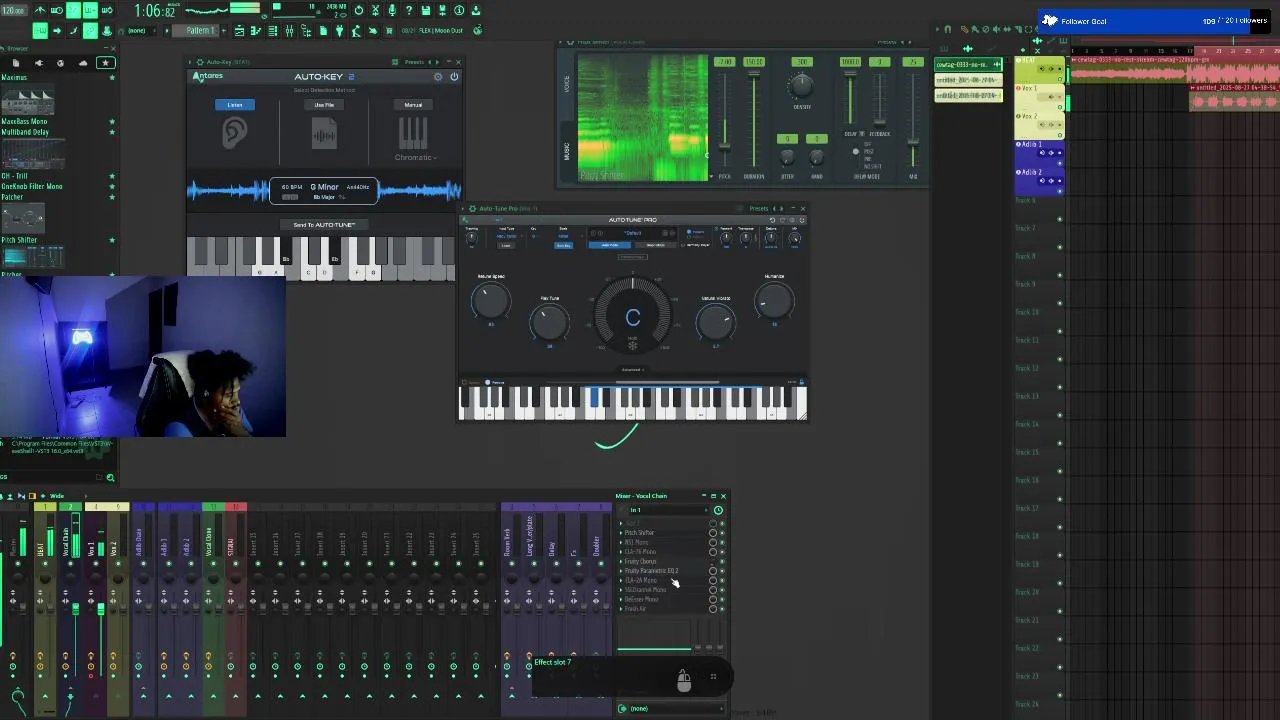Click the piano keys icon in Auto-Key
This screenshot has height=720, width=1280.
click(x=413, y=133)
